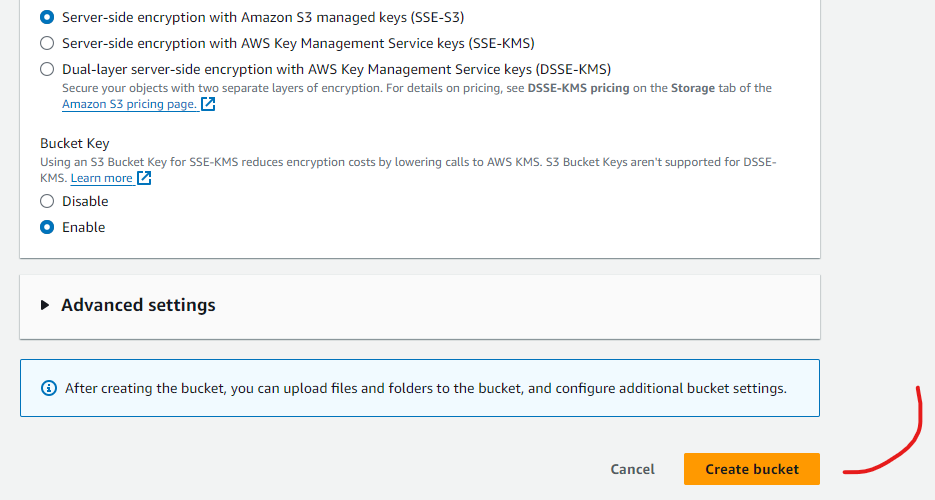Viewport: 935px width, 500px height.
Task: Select the SSE-S3 managed keys radio button
Action: [x=47, y=17]
